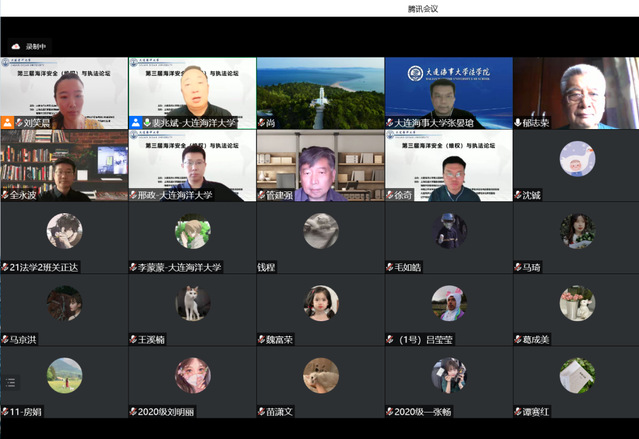
Task: Select the coastal landscape video tile of 尚
Action: [x=320, y=90]
